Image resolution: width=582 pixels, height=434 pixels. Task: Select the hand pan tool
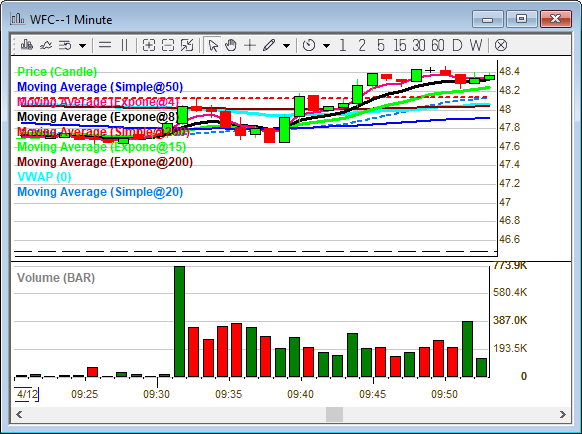[231, 46]
